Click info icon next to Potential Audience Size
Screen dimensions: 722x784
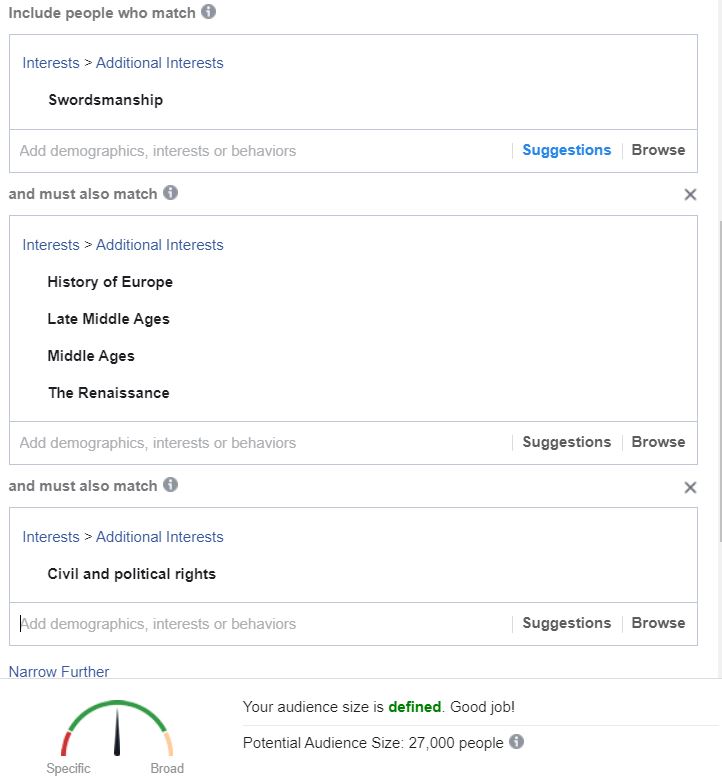[x=516, y=742]
